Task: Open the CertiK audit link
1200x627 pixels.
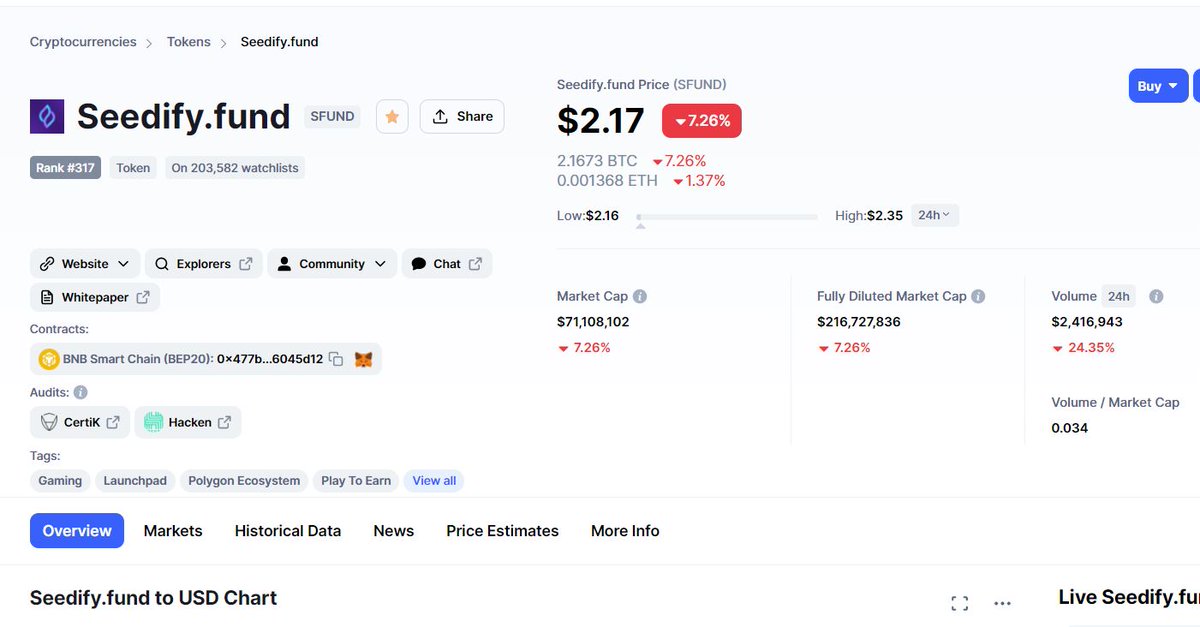Action: tap(80, 422)
